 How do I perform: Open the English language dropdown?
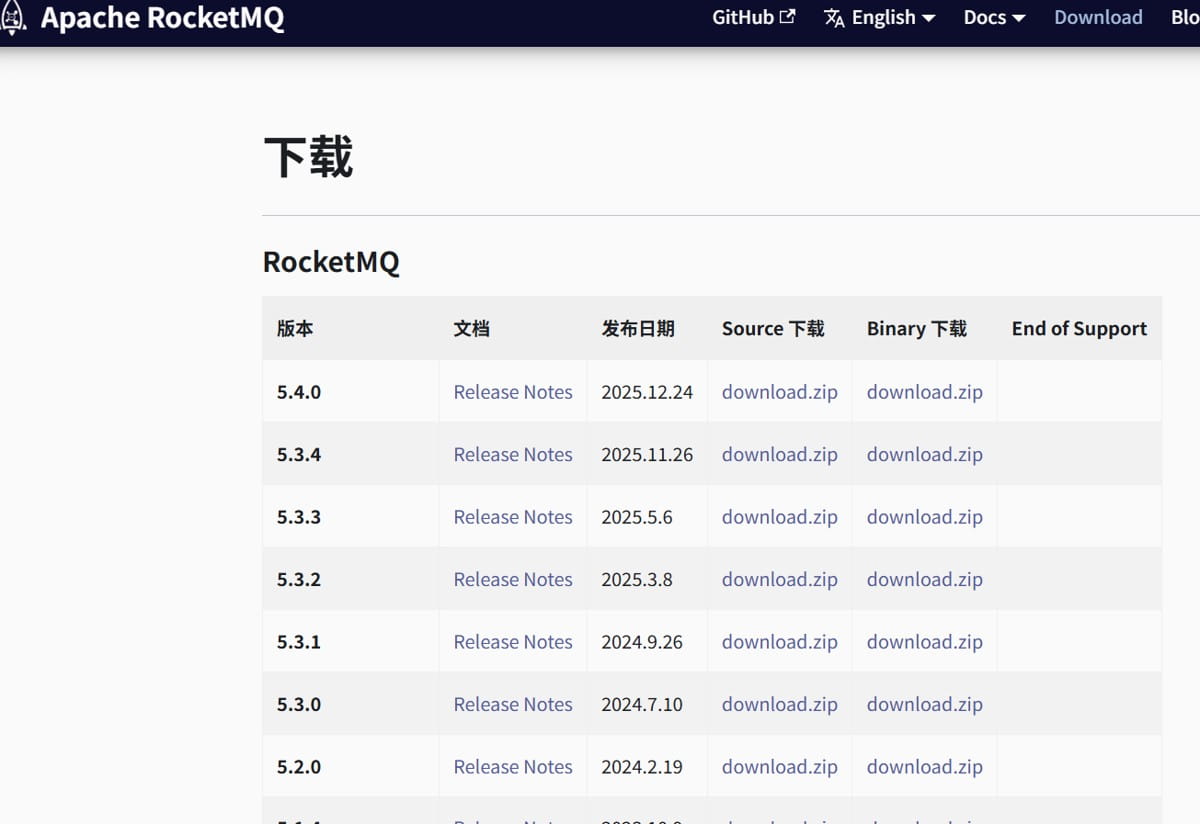[x=883, y=18]
